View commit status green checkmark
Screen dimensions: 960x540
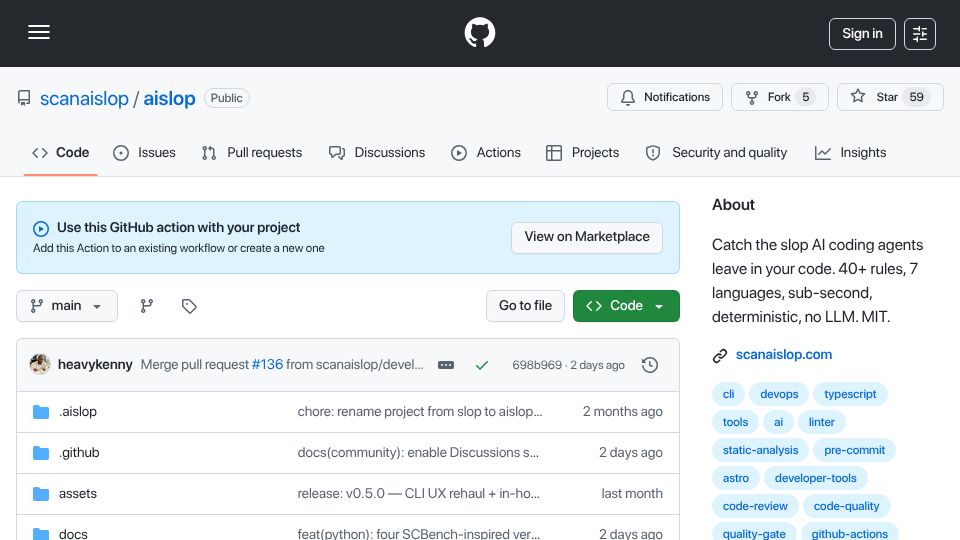click(x=482, y=365)
